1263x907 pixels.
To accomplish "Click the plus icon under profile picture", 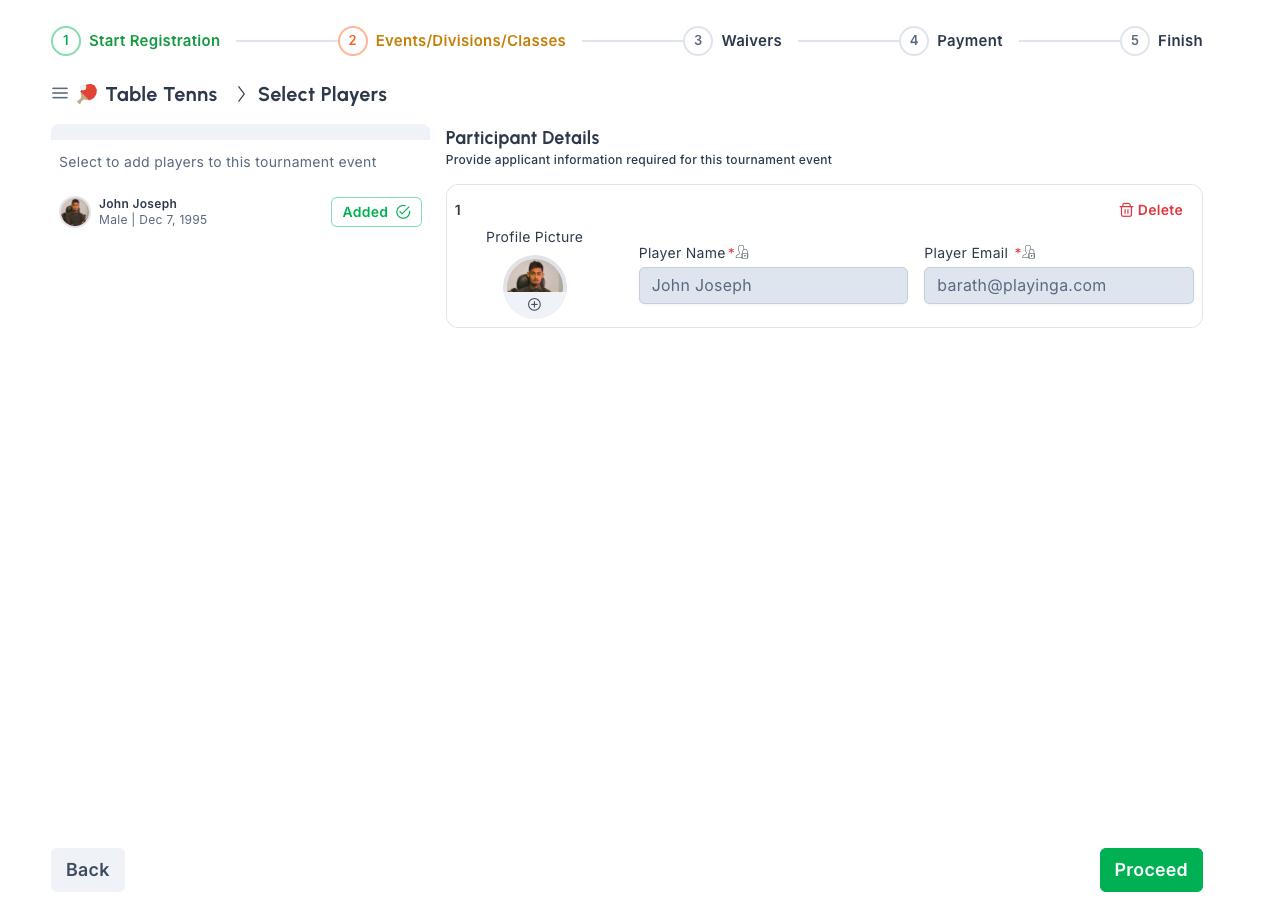I will (x=534, y=305).
